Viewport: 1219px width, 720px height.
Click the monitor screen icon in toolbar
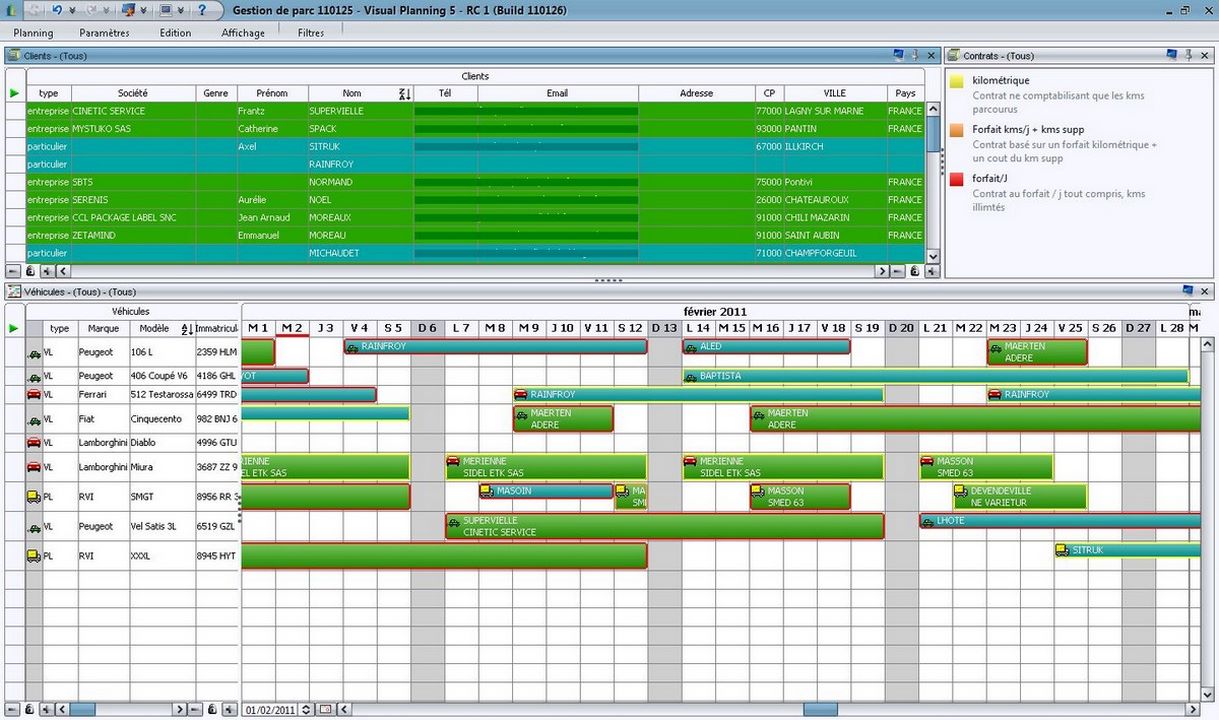click(165, 9)
